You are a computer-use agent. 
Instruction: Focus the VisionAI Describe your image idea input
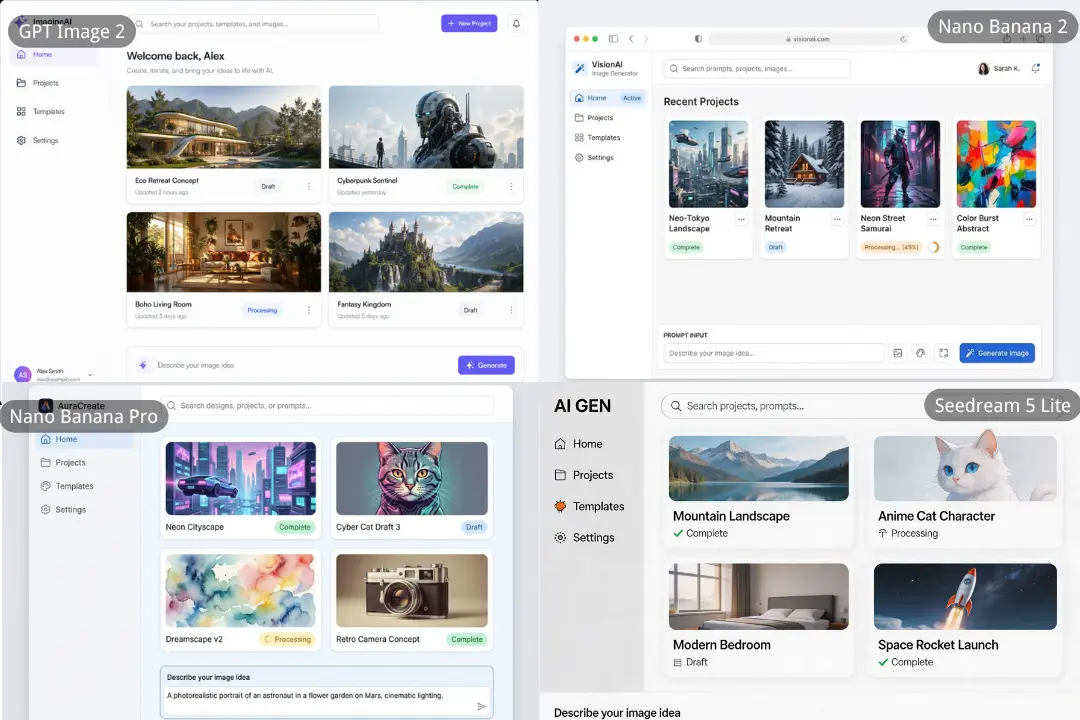773,353
